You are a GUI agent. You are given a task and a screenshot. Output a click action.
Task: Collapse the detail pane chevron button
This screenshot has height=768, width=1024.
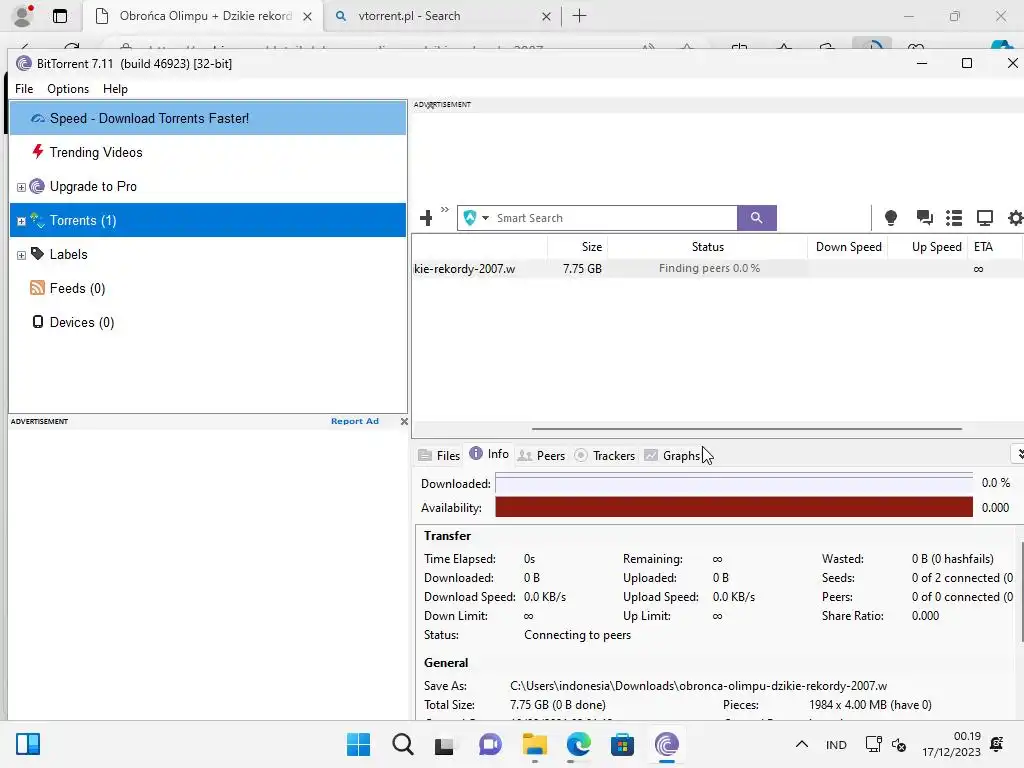(x=1017, y=454)
